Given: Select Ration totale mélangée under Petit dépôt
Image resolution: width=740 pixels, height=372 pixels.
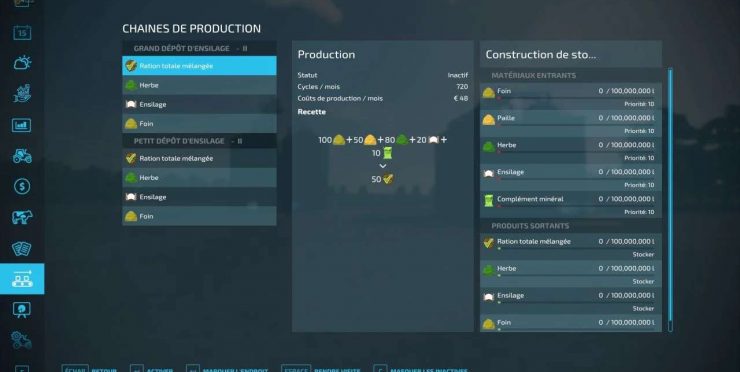Looking at the screenshot, I should click(x=199, y=159).
